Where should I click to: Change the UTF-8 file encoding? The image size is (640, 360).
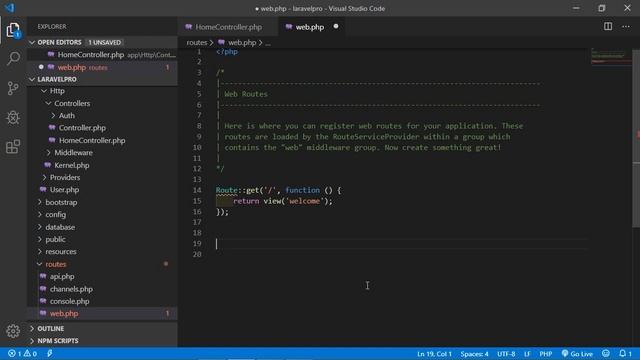pos(506,354)
